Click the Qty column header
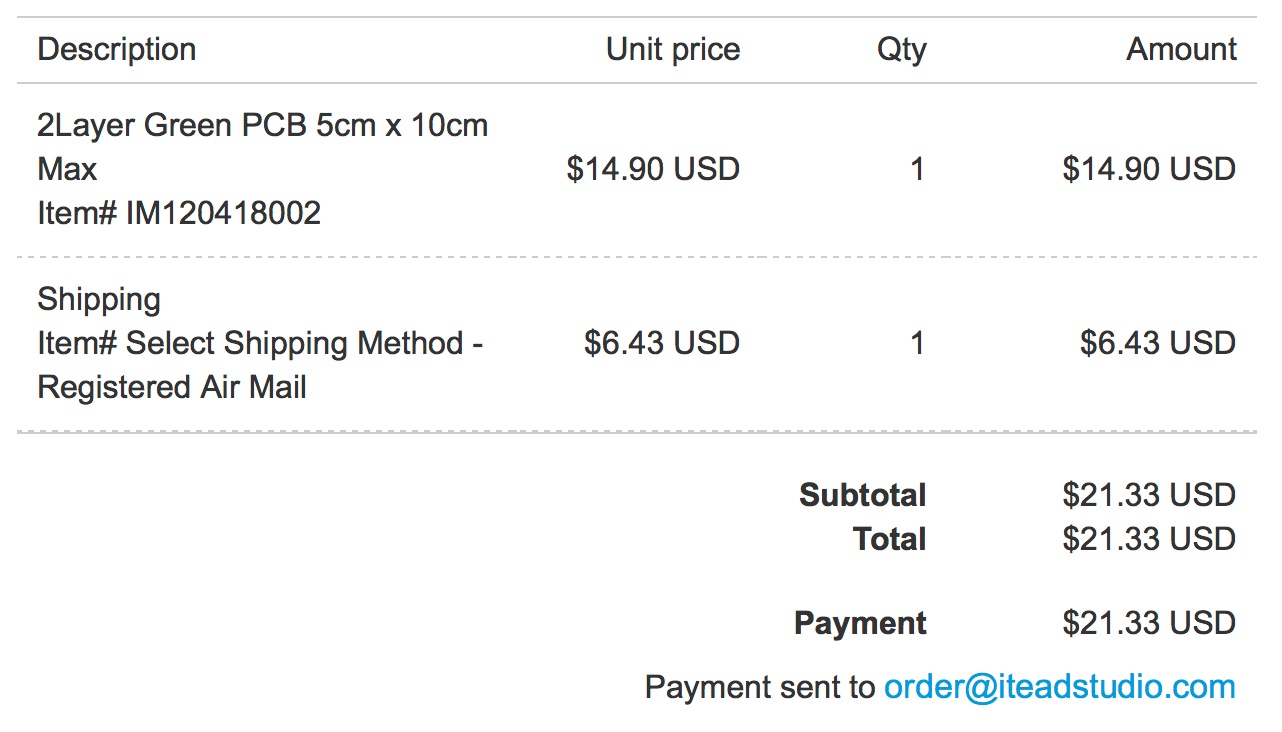The width and height of the screenshot is (1282, 732). click(x=902, y=50)
